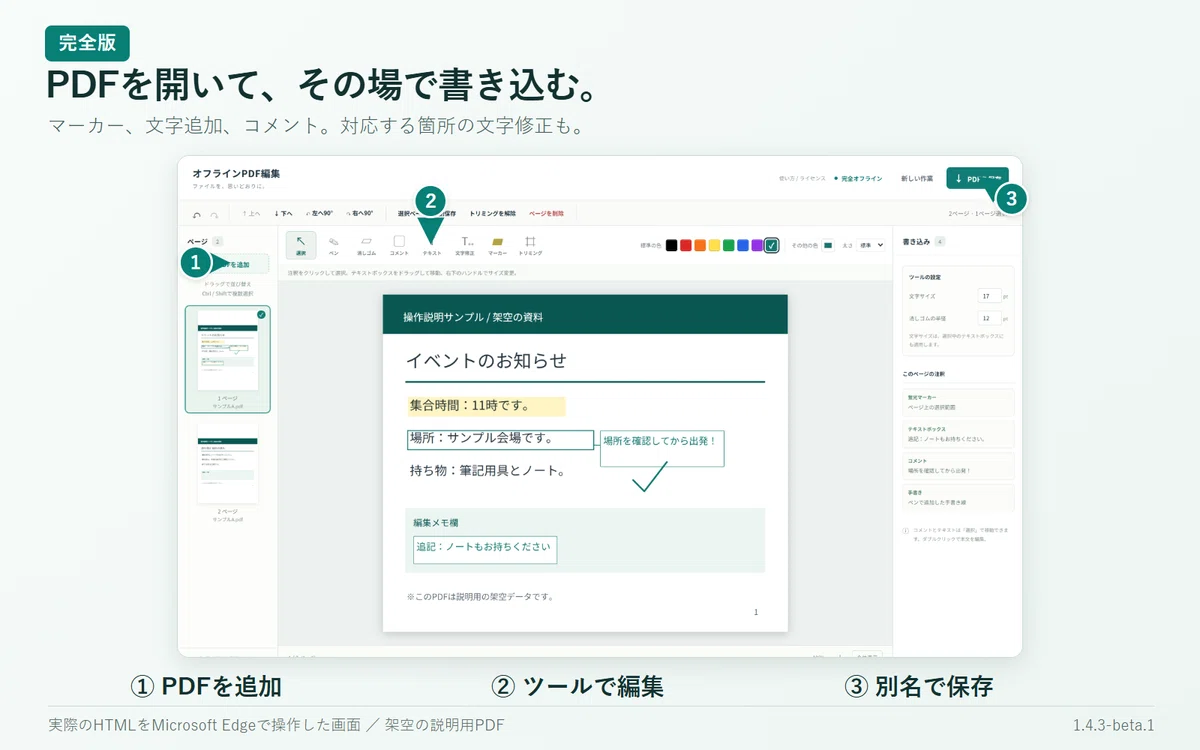Screen dimensions: 1200x750
Task: Pick the orange standard color
Action: [x=700, y=245]
